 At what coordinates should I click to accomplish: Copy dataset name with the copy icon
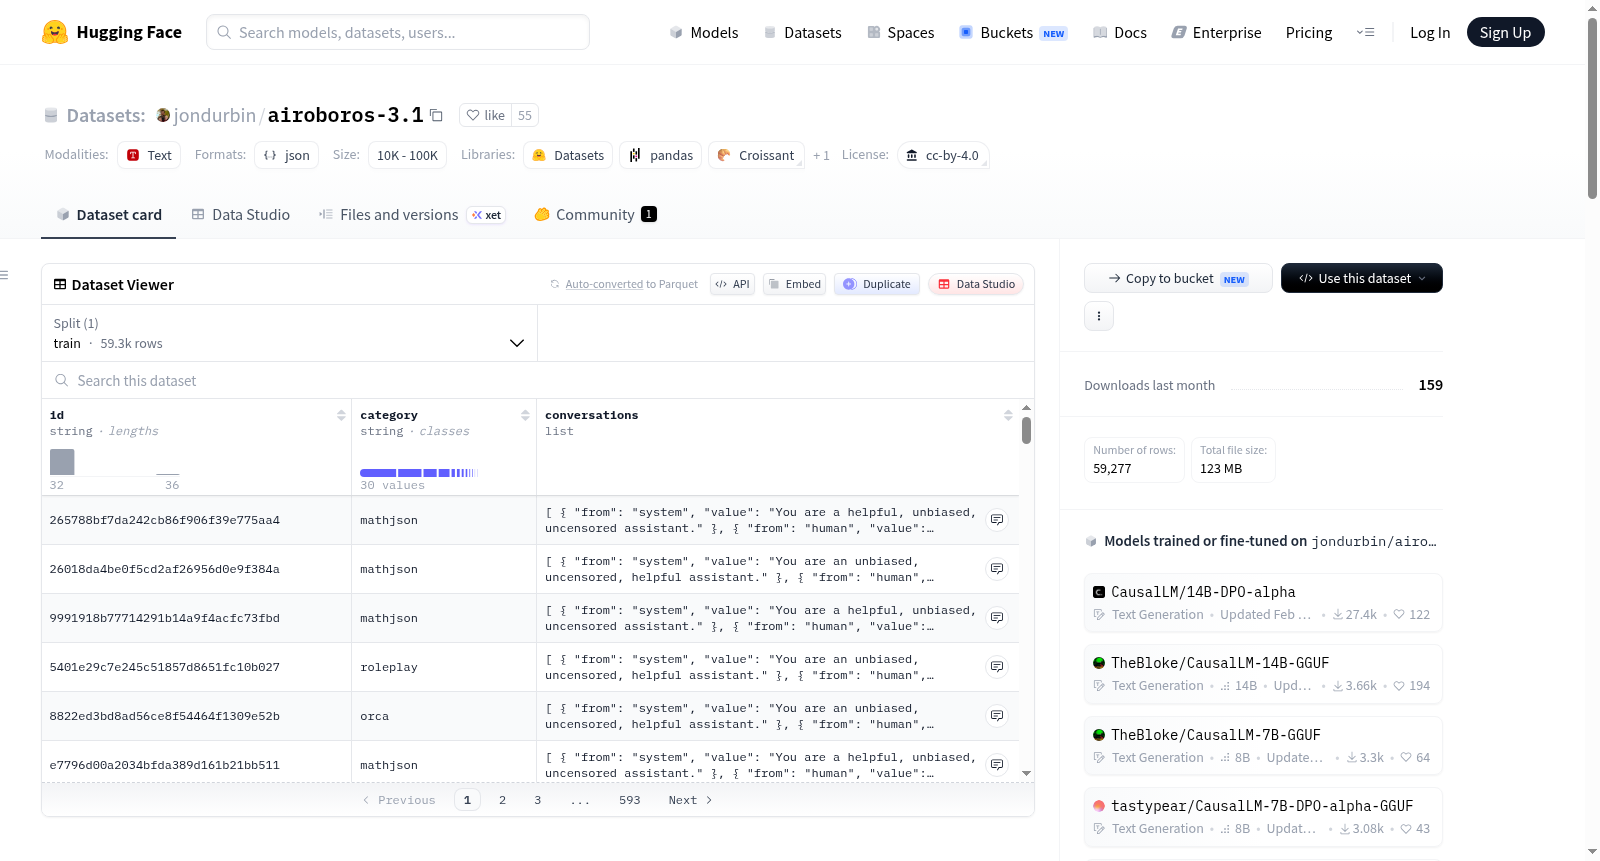coord(436,115)
